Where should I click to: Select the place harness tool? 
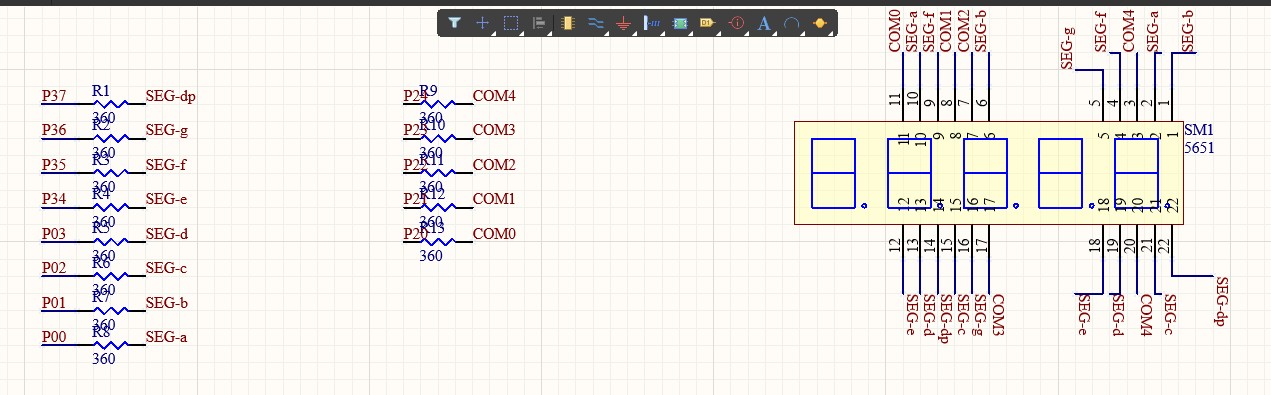652,22
